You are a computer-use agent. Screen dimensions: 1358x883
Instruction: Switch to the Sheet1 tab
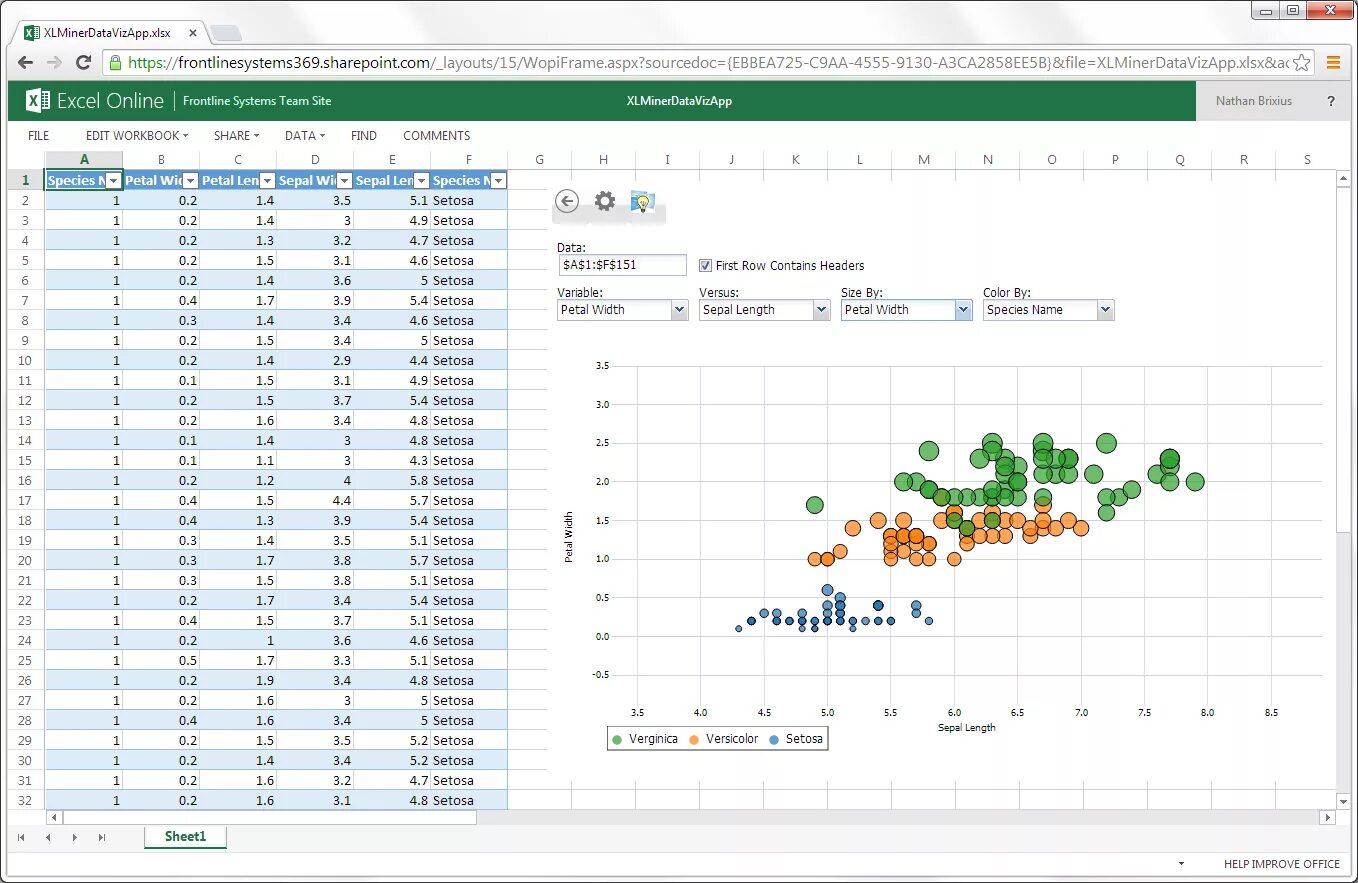coord(184,837)
